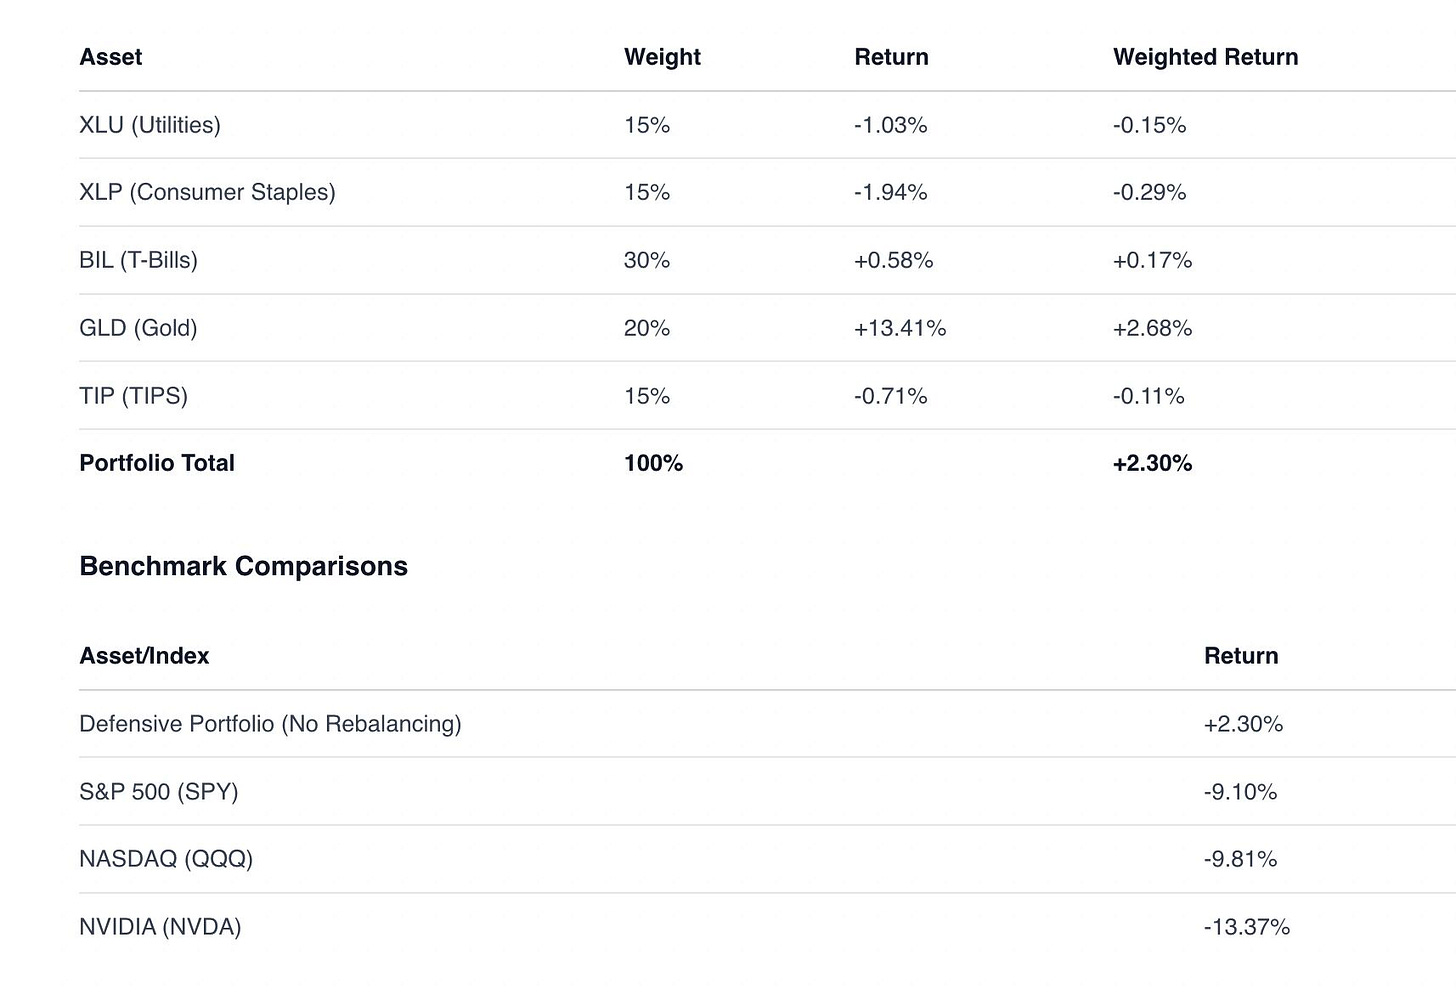Select Gold's +13.41% return value
1456x1001 pixels.
tap(899, 328)
